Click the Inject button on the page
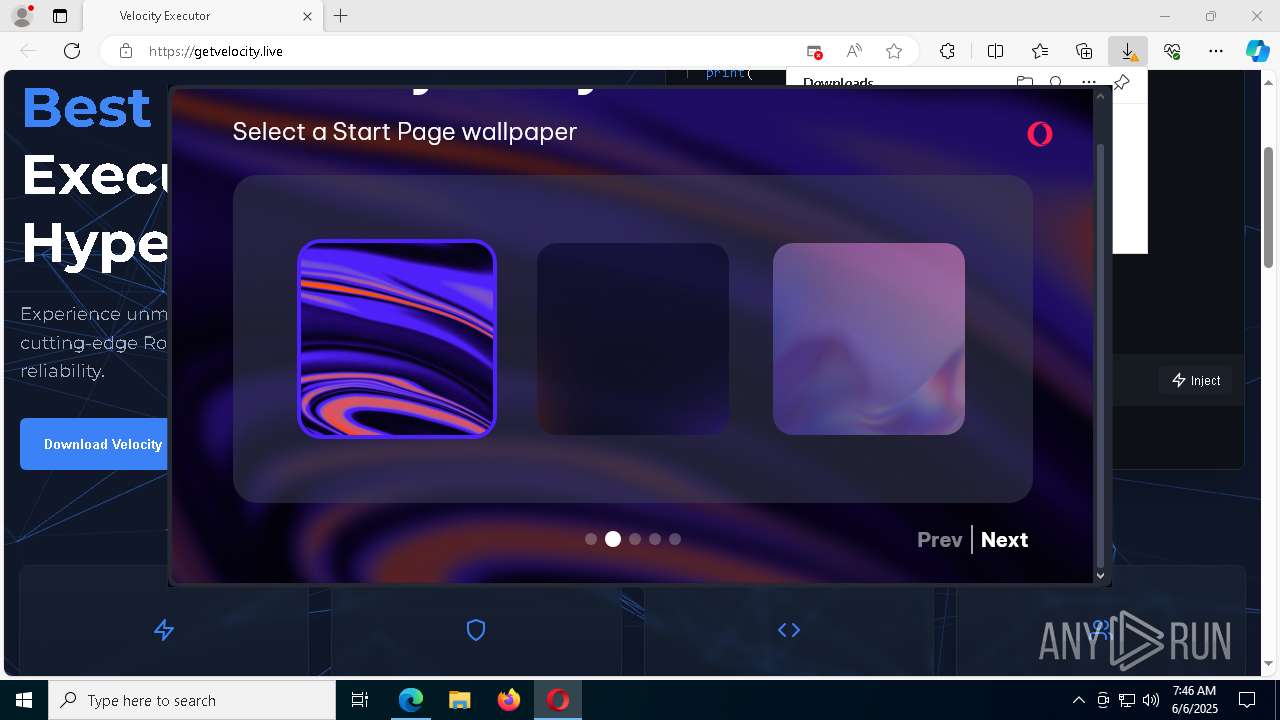 (x=1196, y=380)
